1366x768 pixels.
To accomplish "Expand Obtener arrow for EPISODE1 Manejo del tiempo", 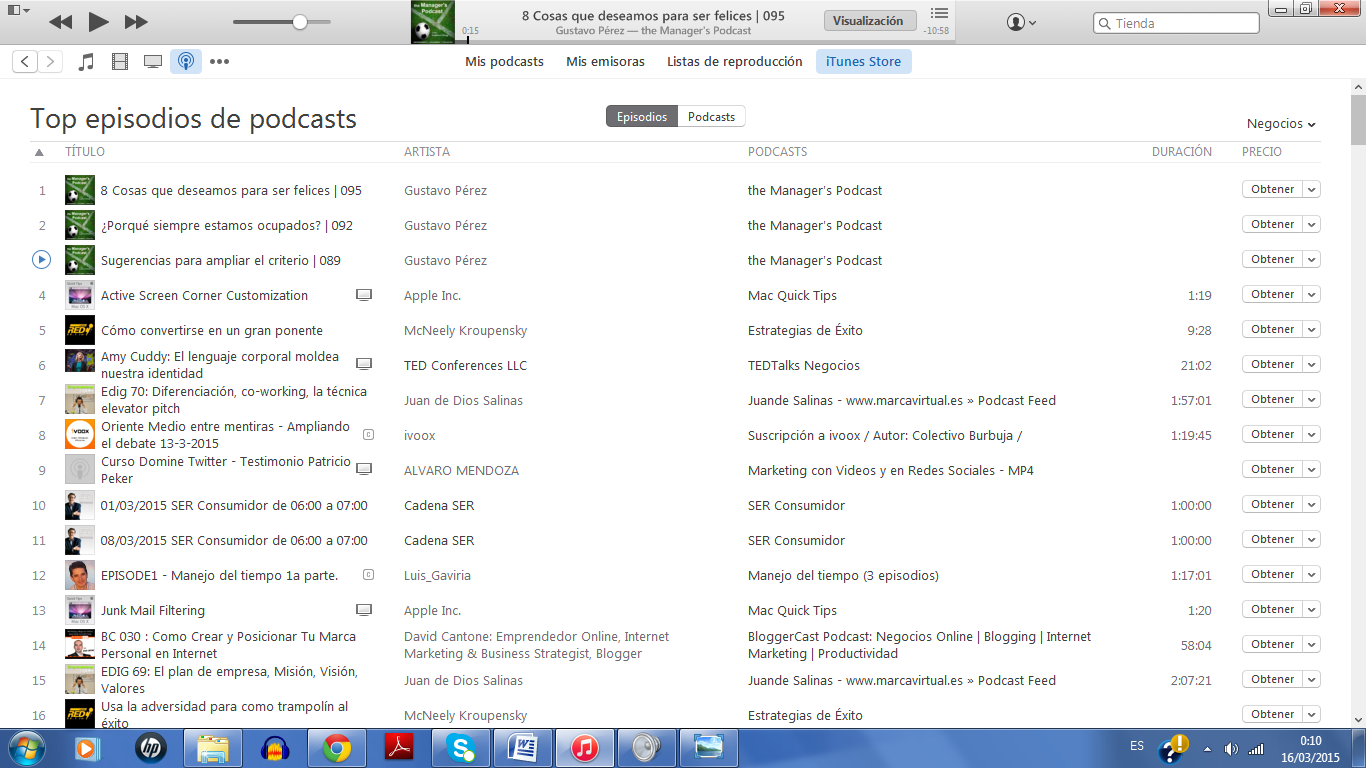I will point(1311,574).
